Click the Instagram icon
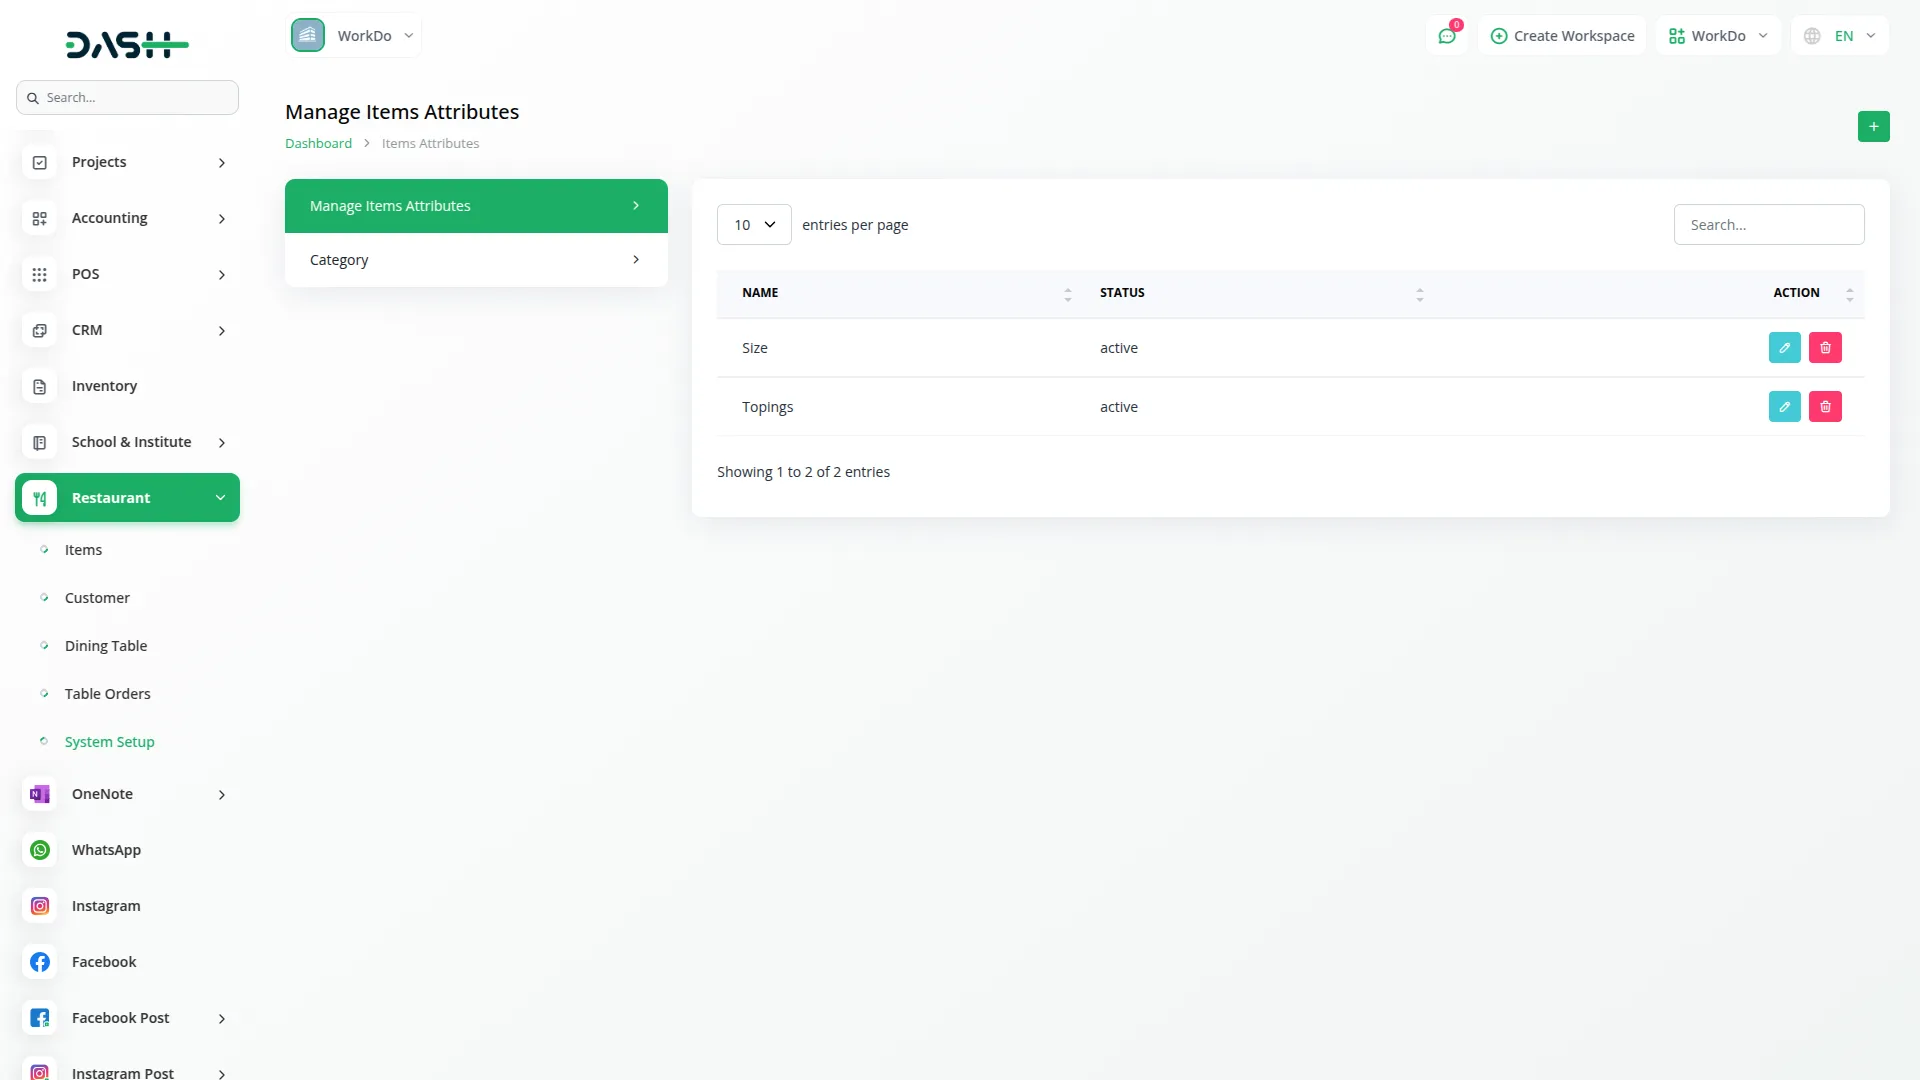This screenshot has width=1920, height=1080. 40,906
